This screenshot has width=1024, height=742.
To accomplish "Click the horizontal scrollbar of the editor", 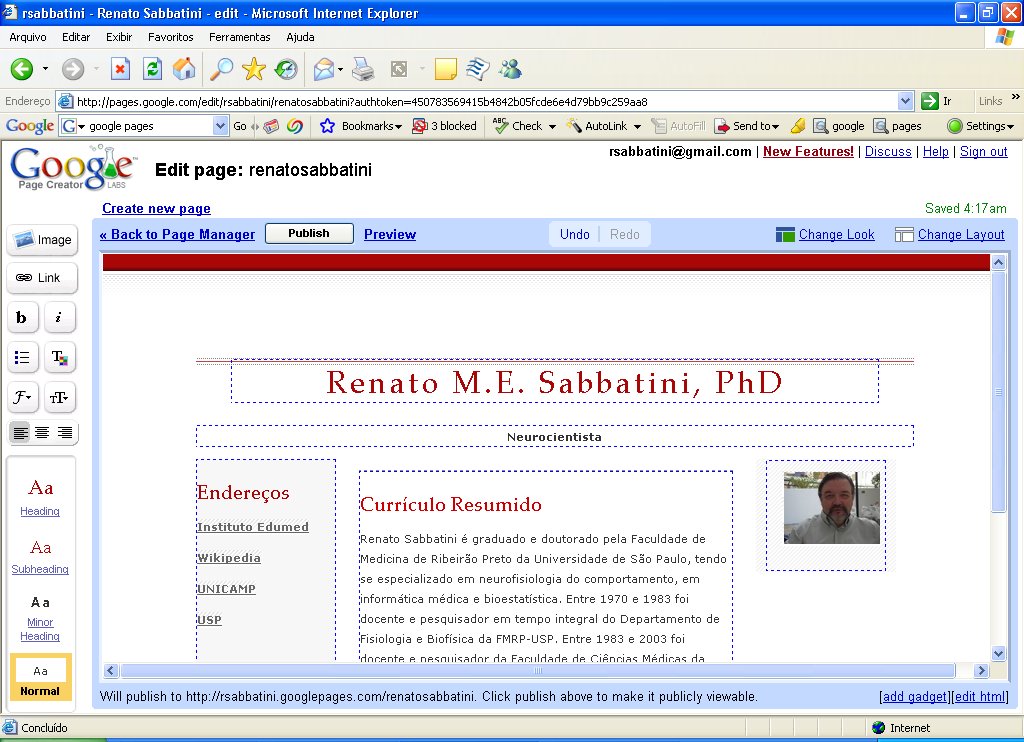I will pyautogui.click(x=538, y=670).
